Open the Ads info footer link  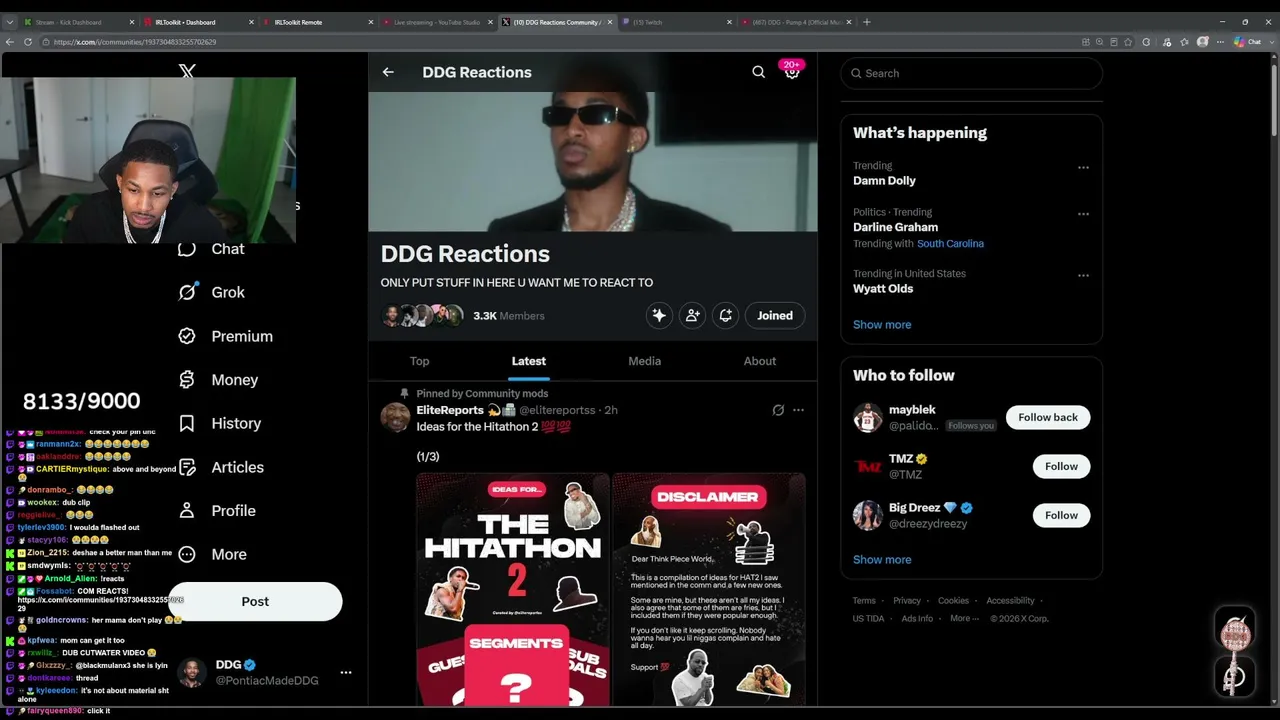pyautogui.click(x=917, y=618)
